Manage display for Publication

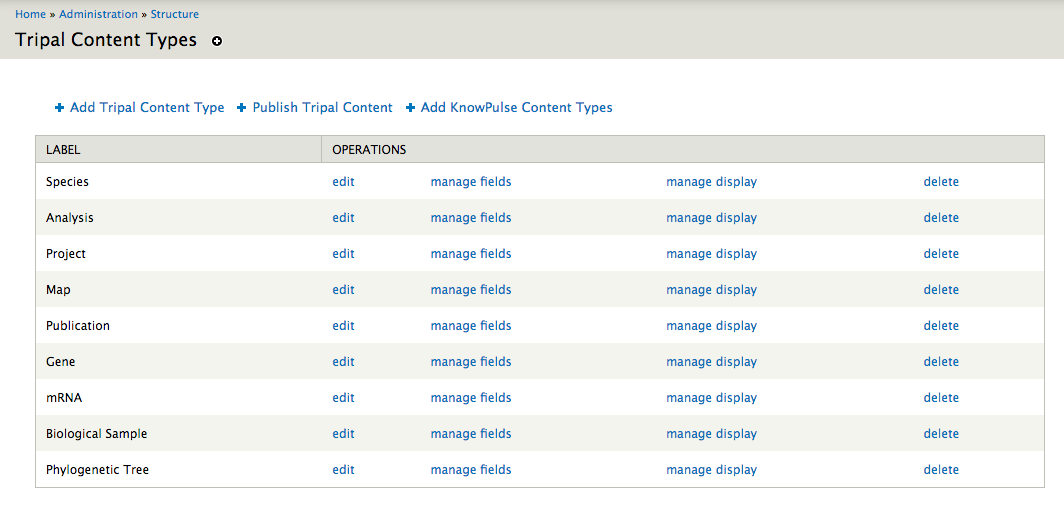pos(711,326)
